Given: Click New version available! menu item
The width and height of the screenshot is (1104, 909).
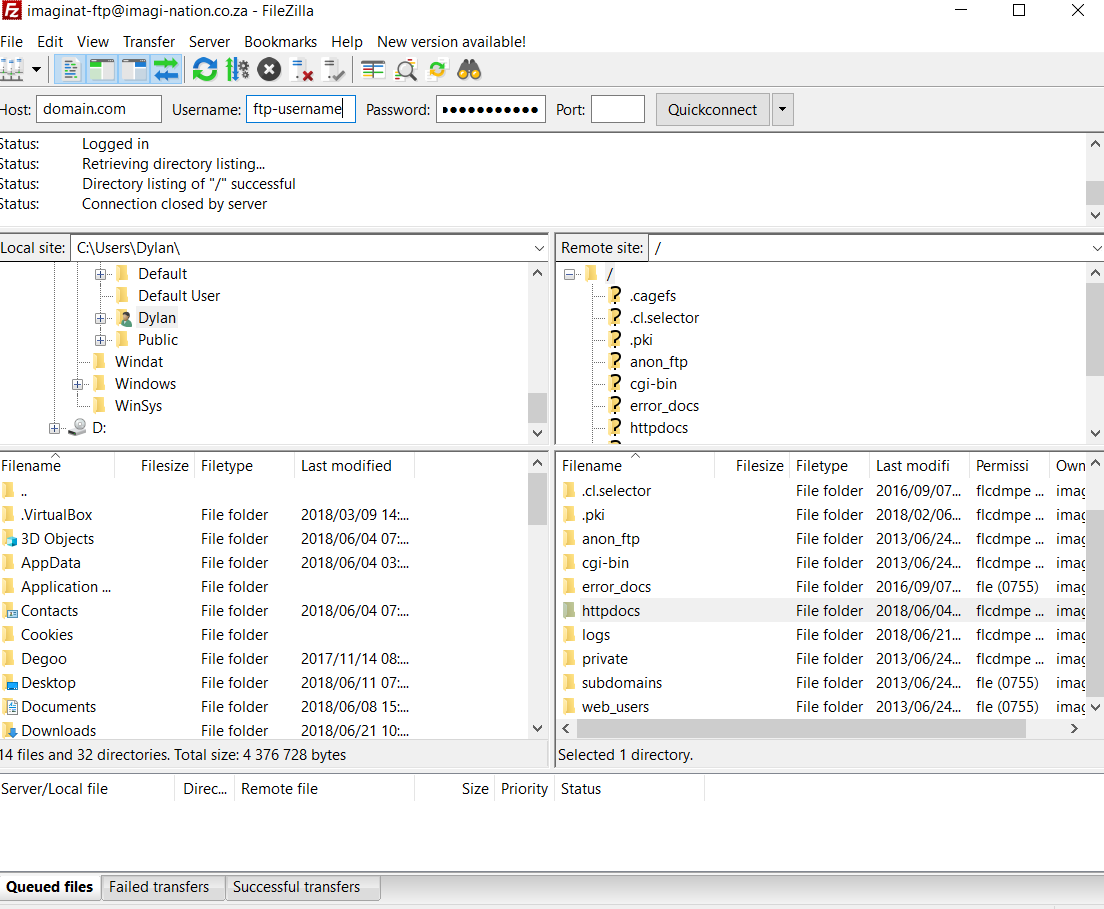Looking at the screenshot, I should pos(451,42).
